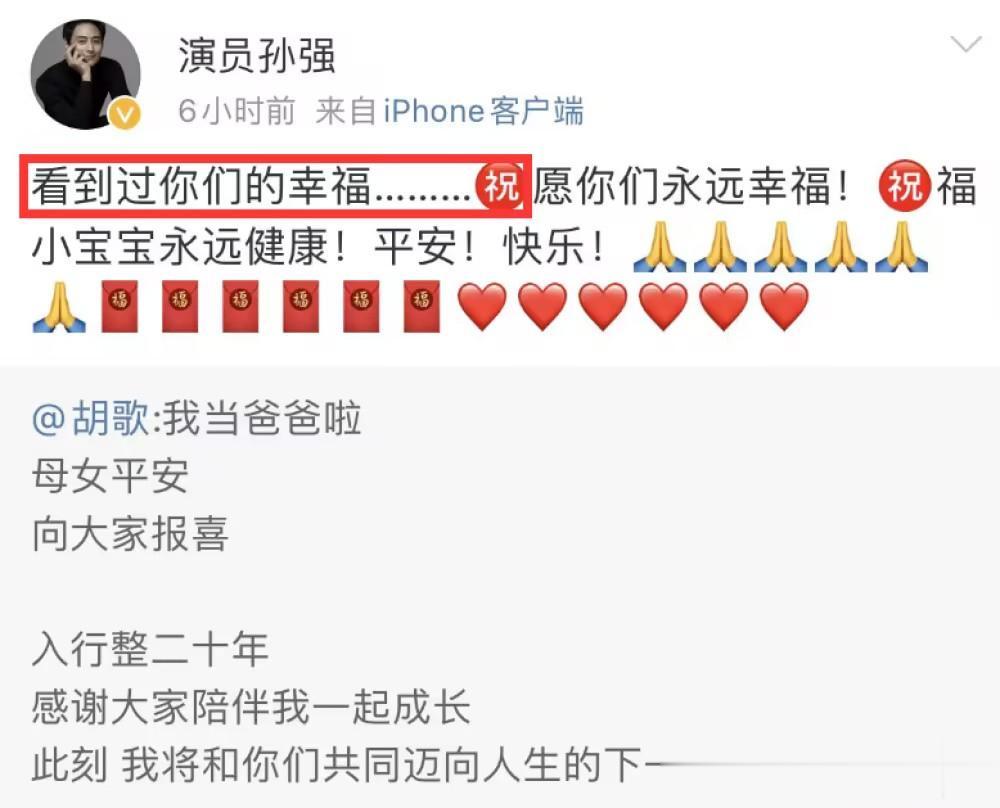This screenshot has width=1000, height=808.
Task: Click the quoted line 向大家报喜
Action: click(130, 534)
